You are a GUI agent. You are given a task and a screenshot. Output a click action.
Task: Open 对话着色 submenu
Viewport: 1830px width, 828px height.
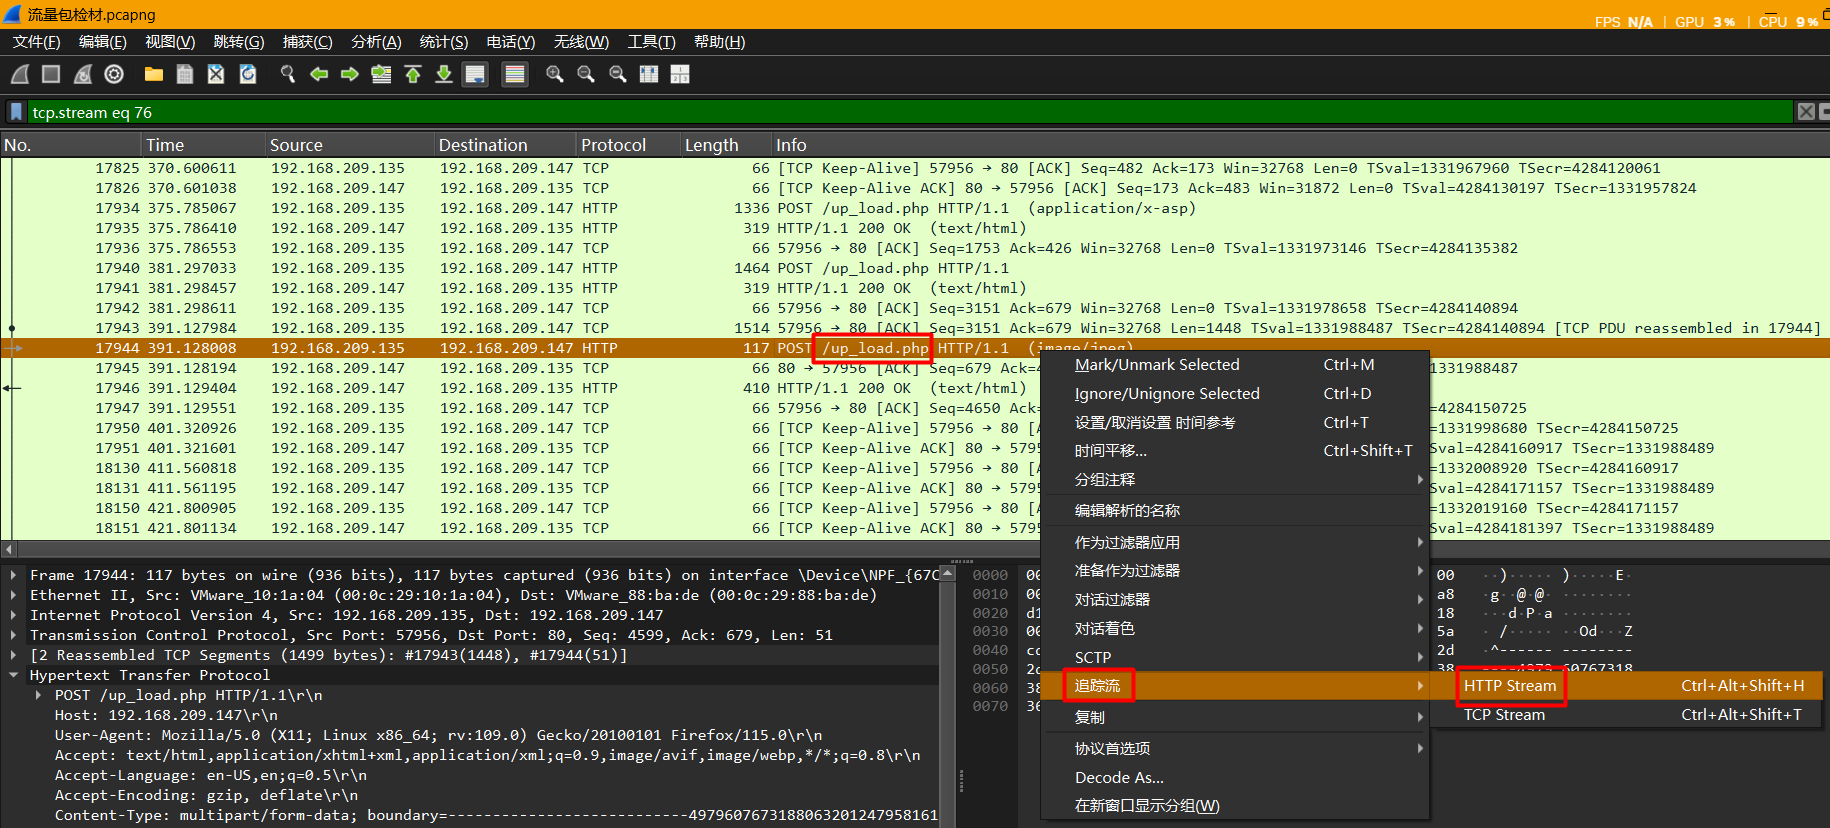[x=1235, y=629]
